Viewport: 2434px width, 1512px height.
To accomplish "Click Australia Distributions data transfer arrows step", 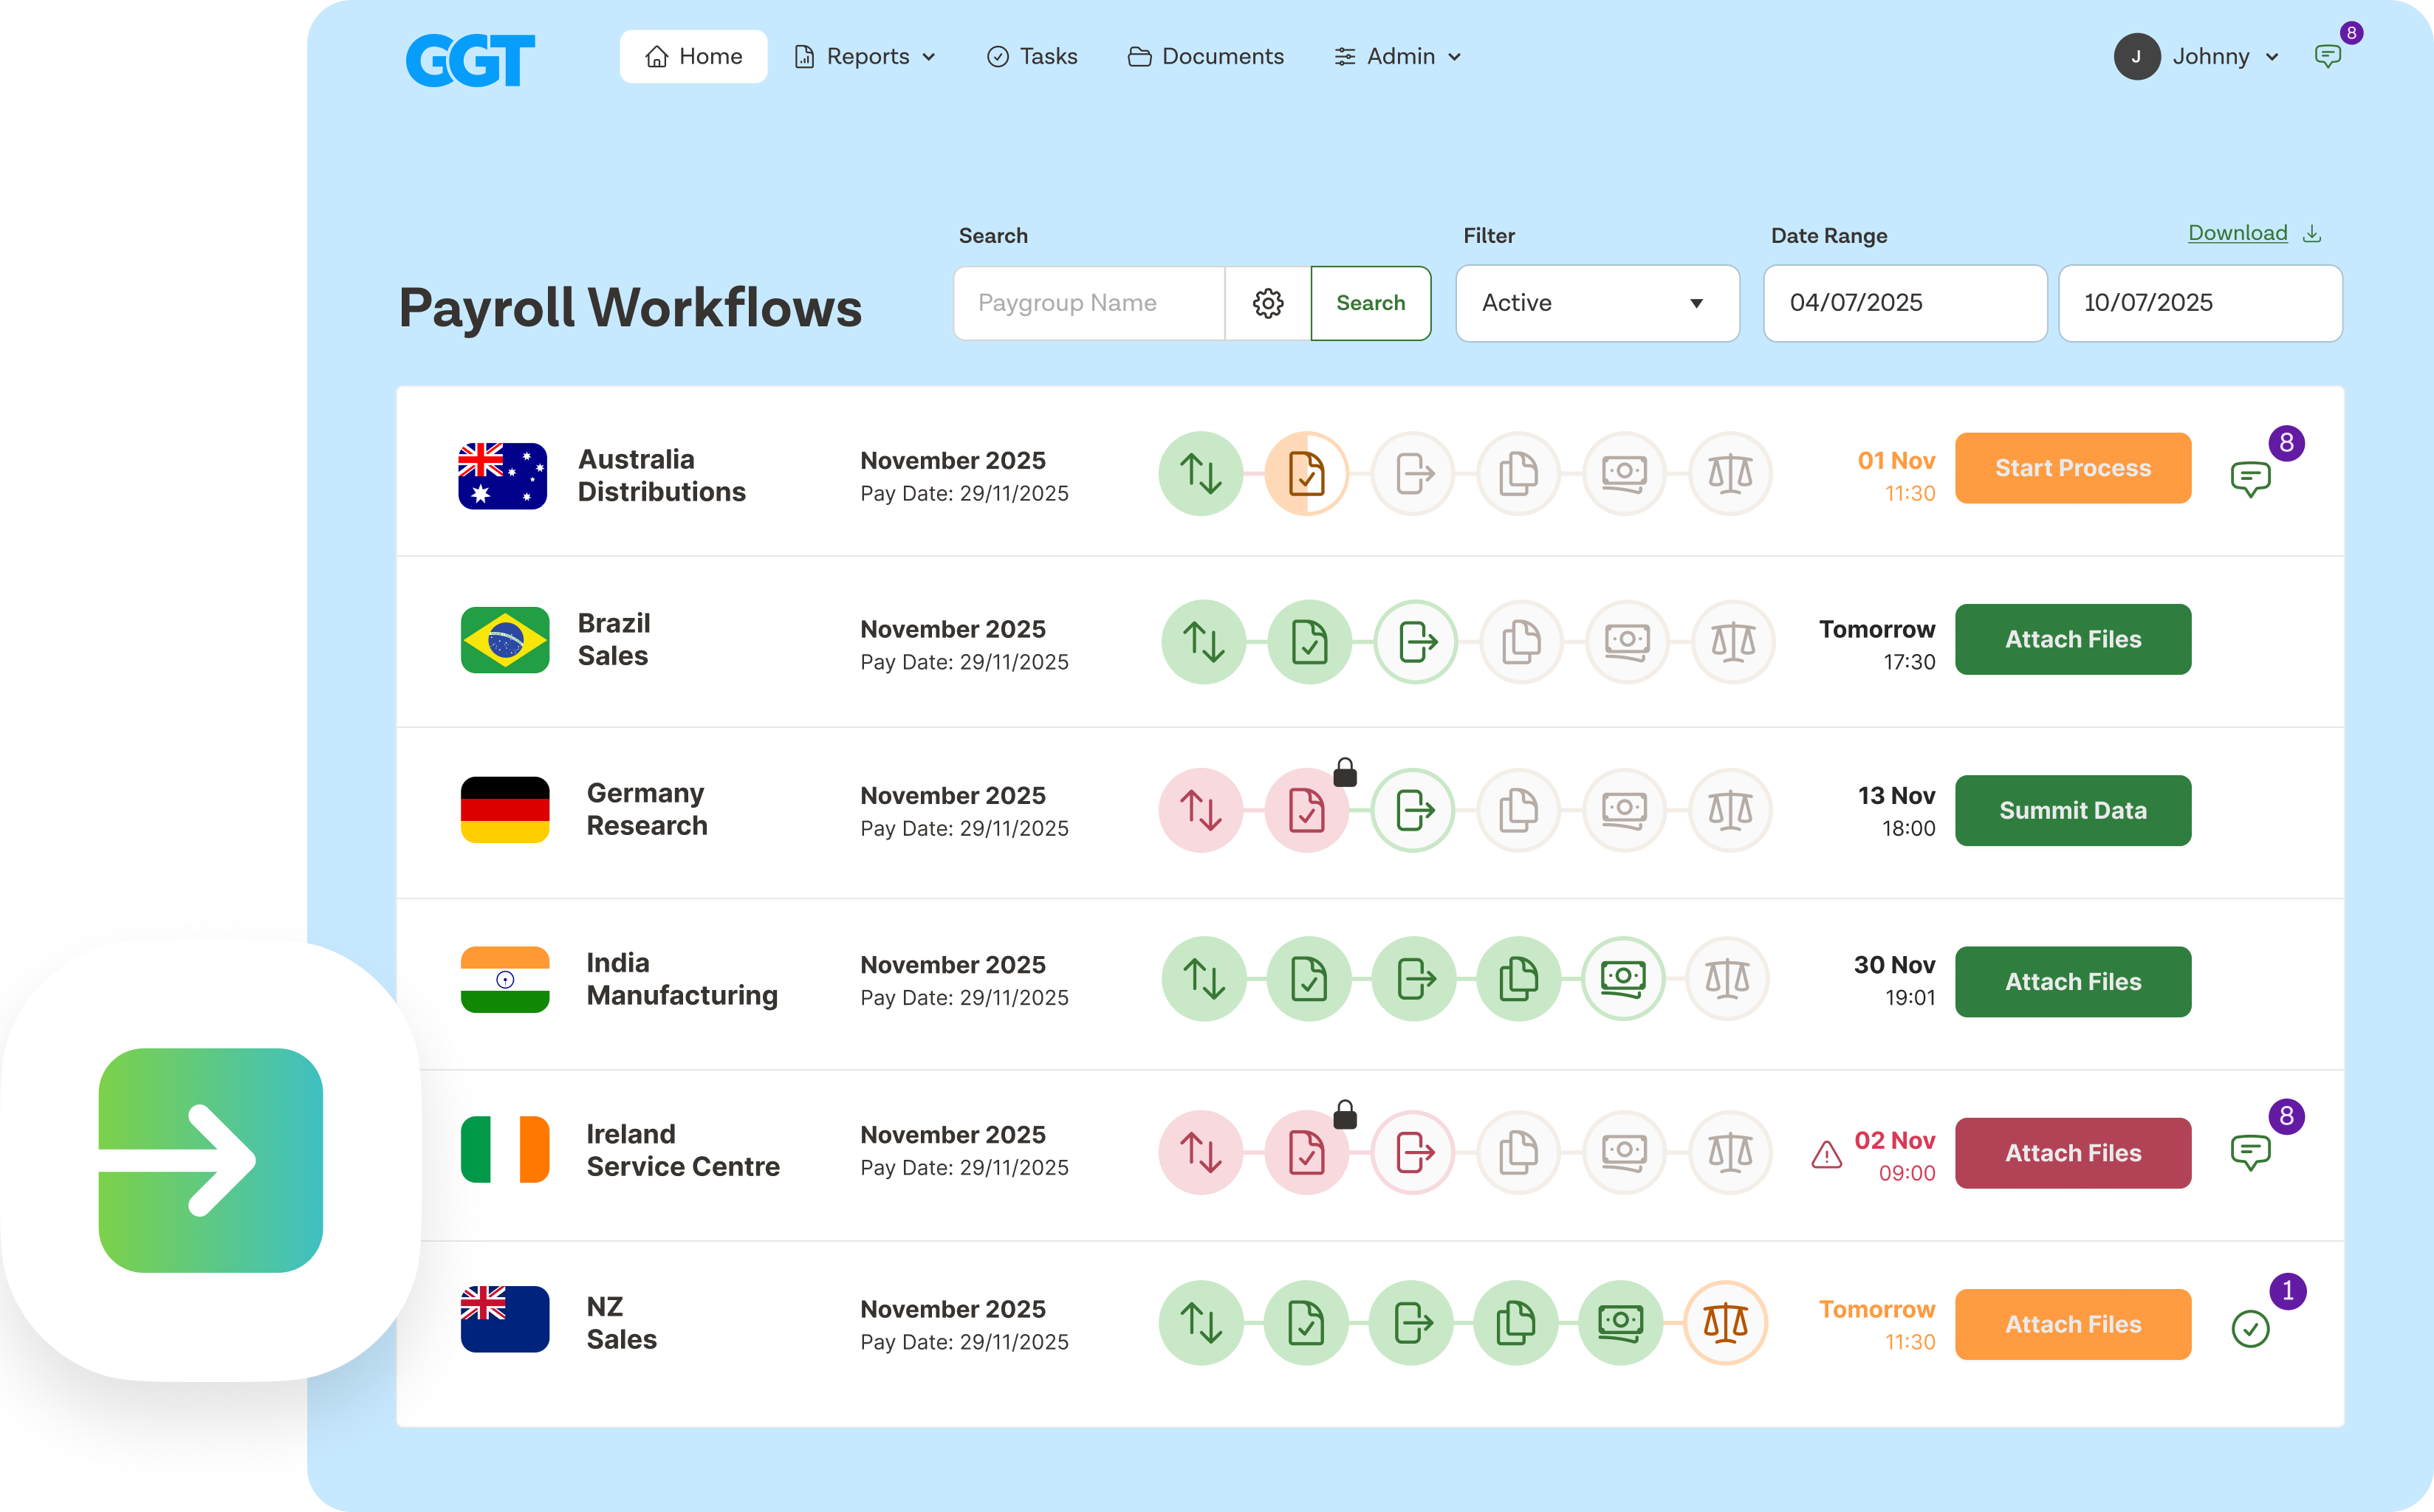I will point(1201,473).
